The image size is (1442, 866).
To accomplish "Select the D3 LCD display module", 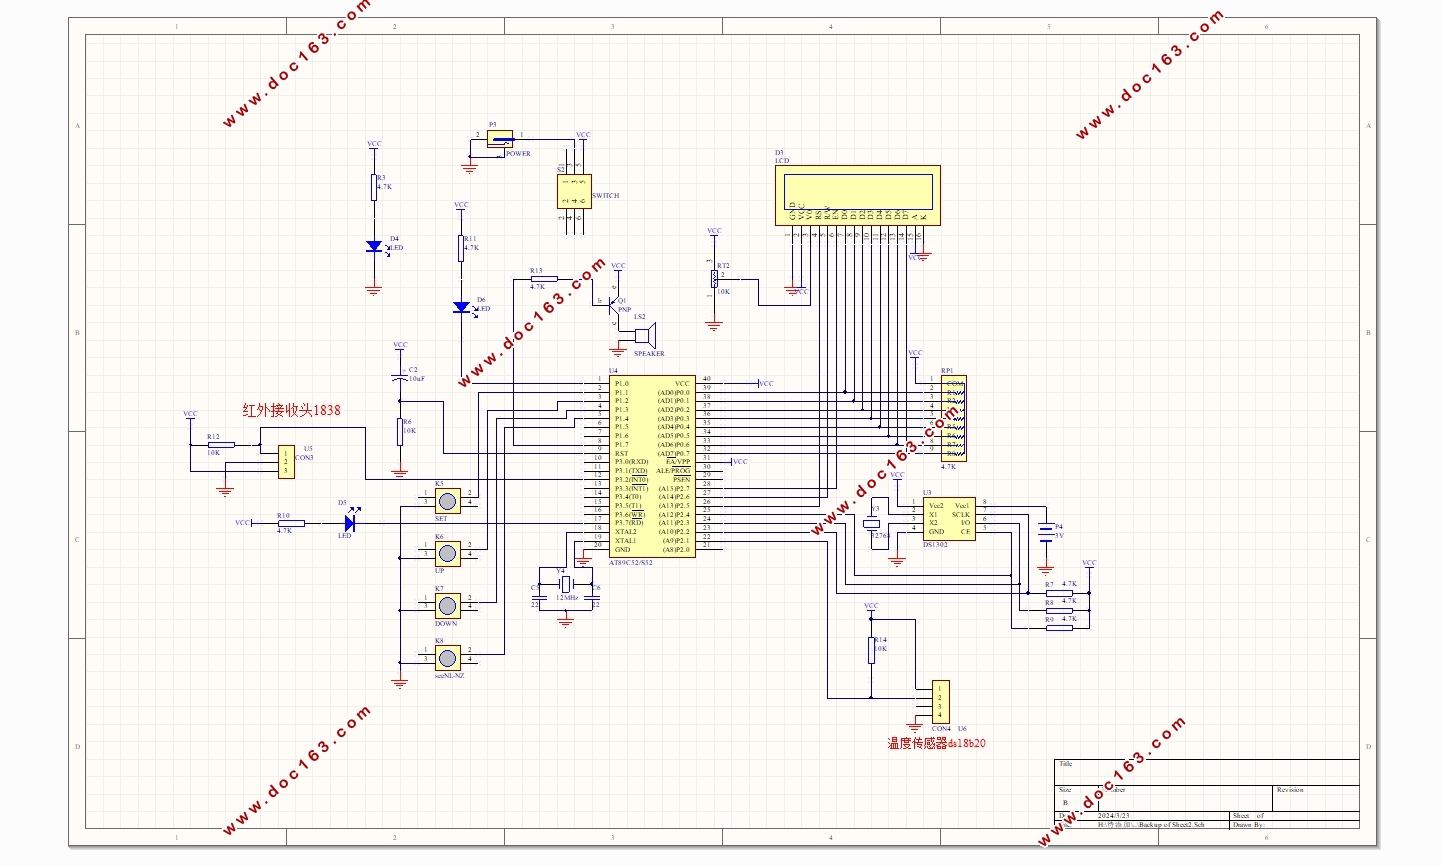I will 858,195.
